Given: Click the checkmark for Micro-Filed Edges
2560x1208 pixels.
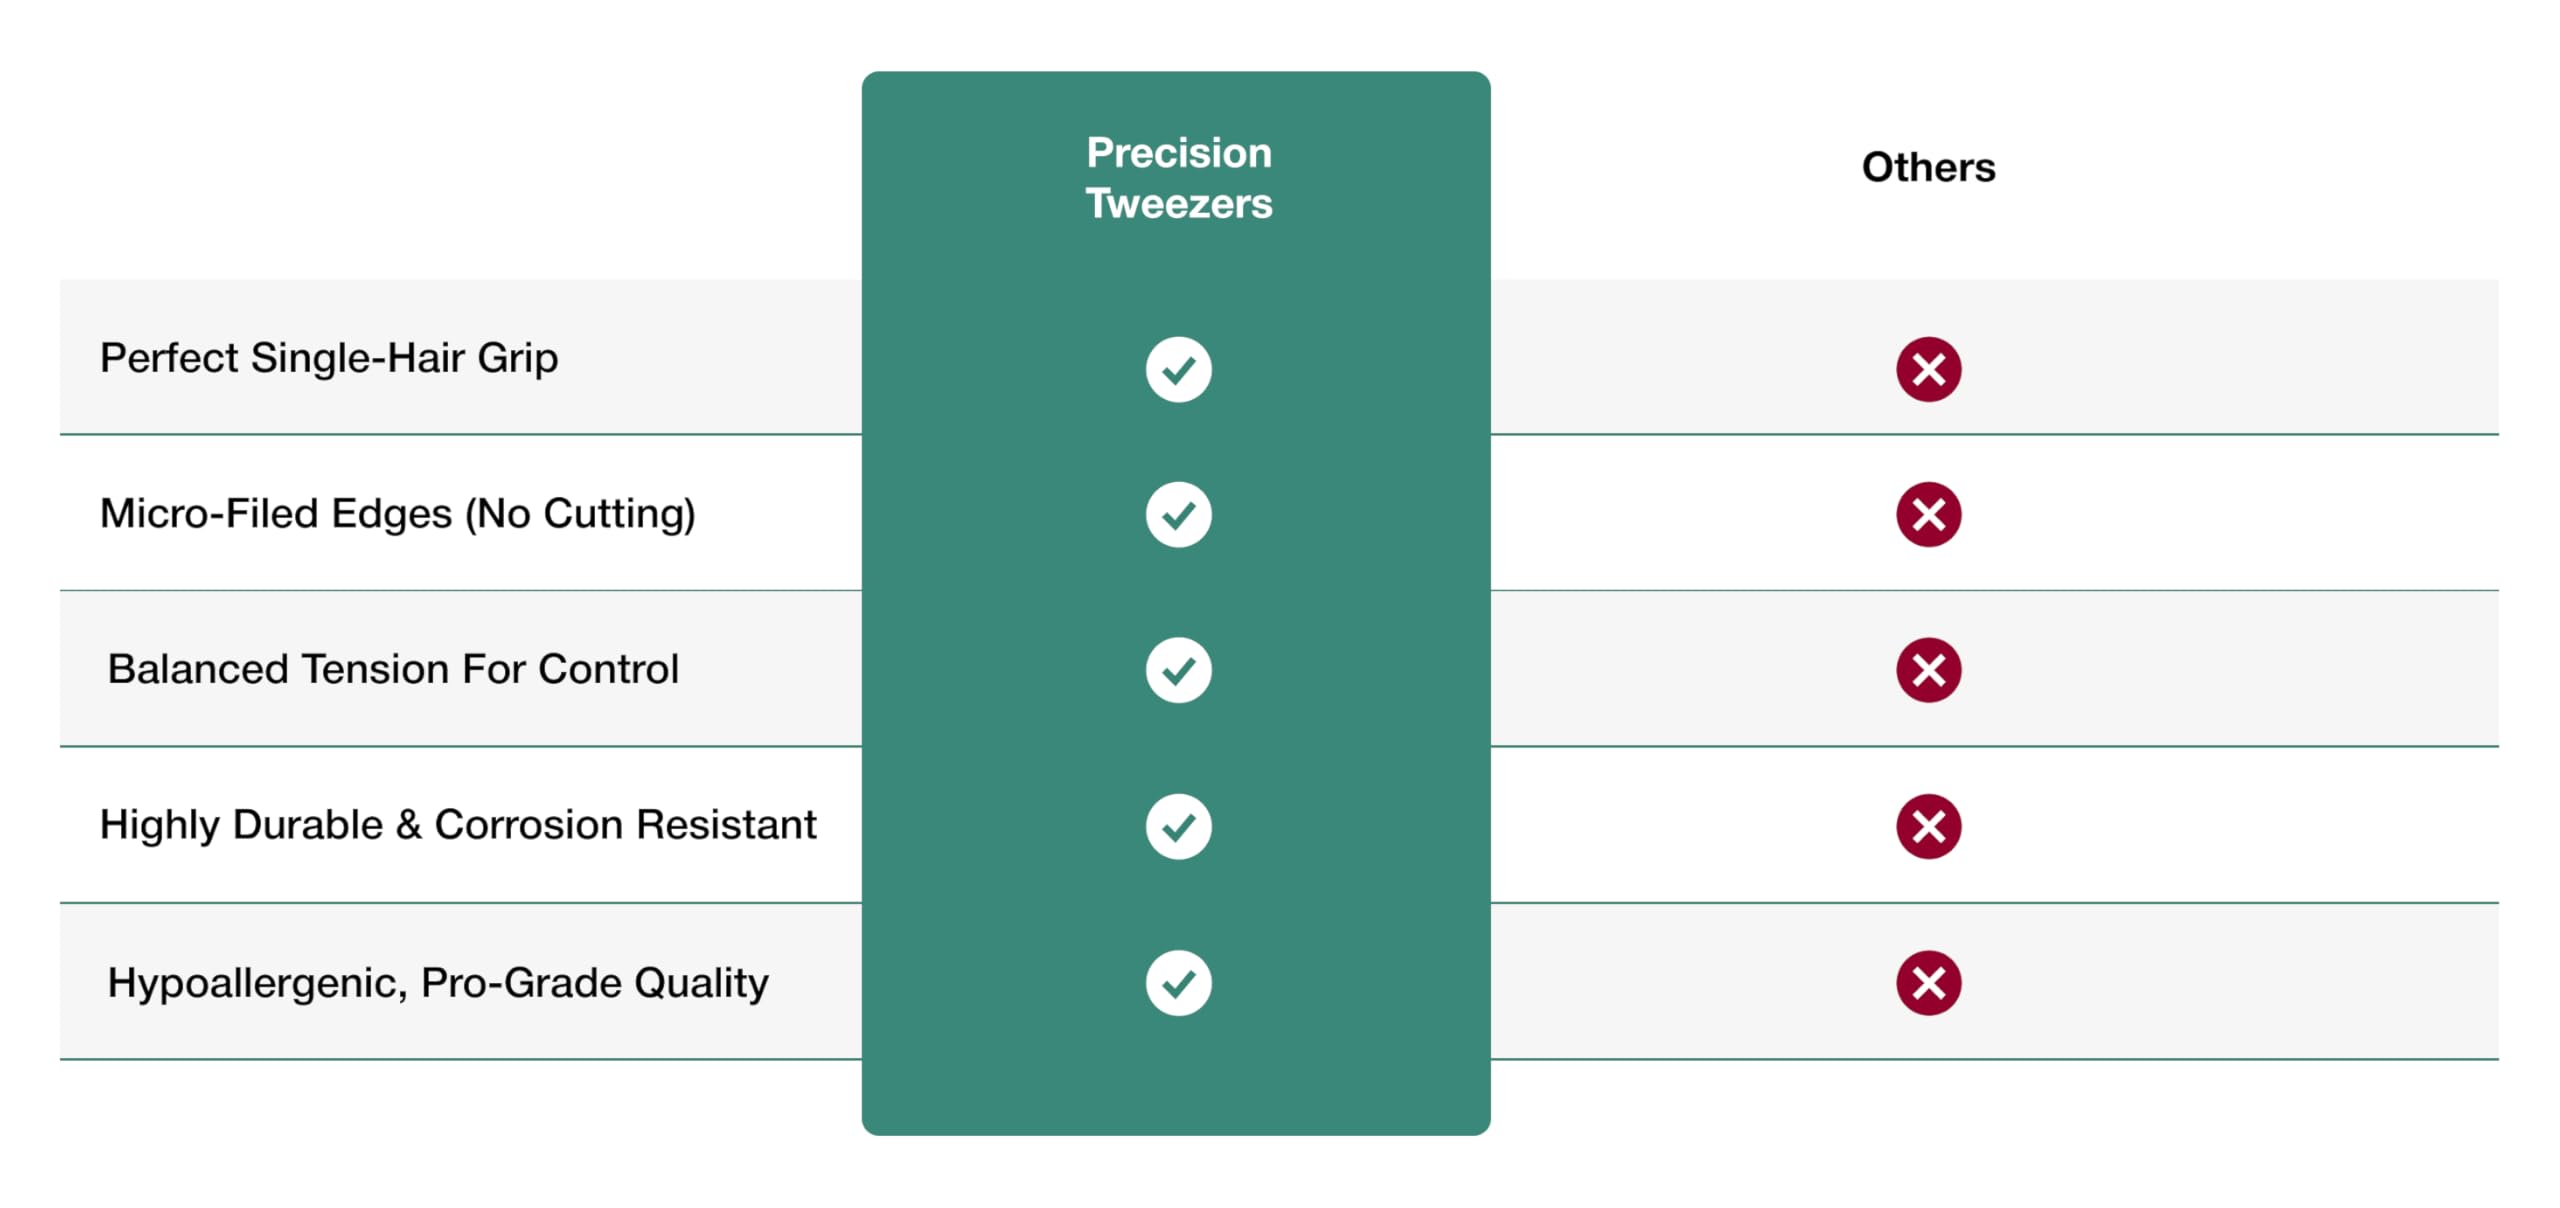Looking at the screenshot, I should 1178,514.
